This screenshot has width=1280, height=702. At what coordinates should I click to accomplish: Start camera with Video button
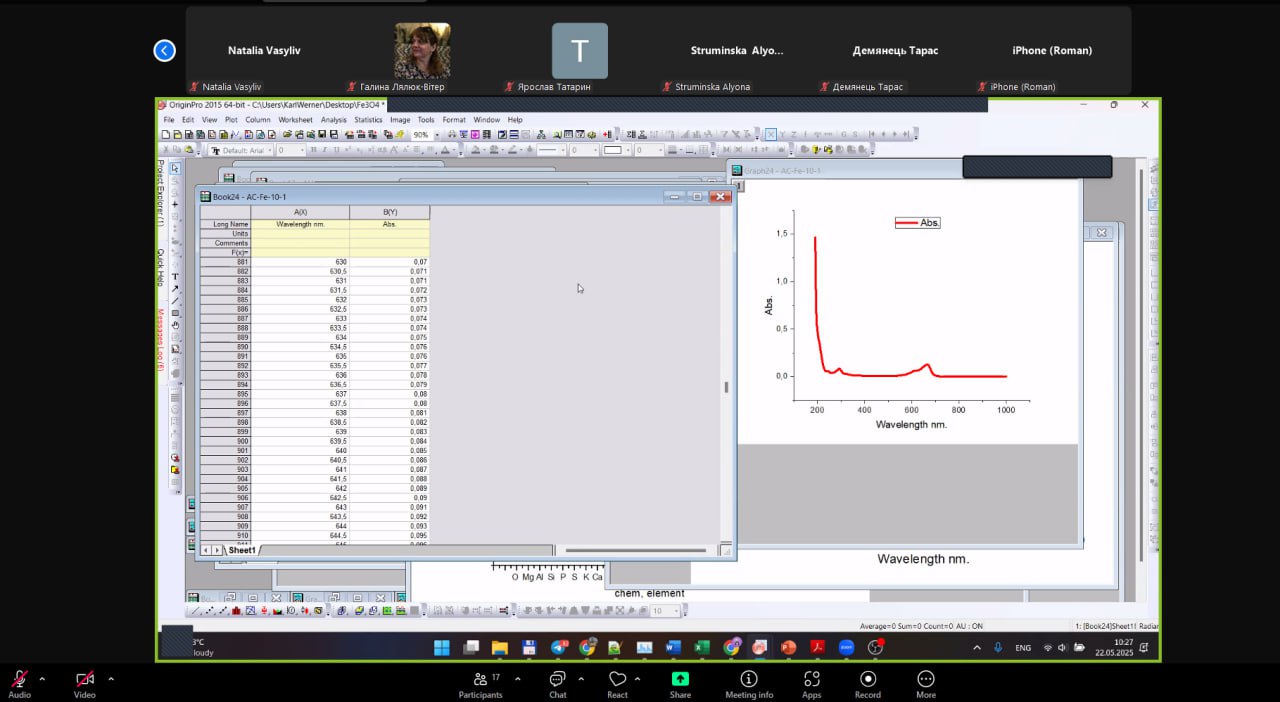pyautogui.click(x=85, y=684)
